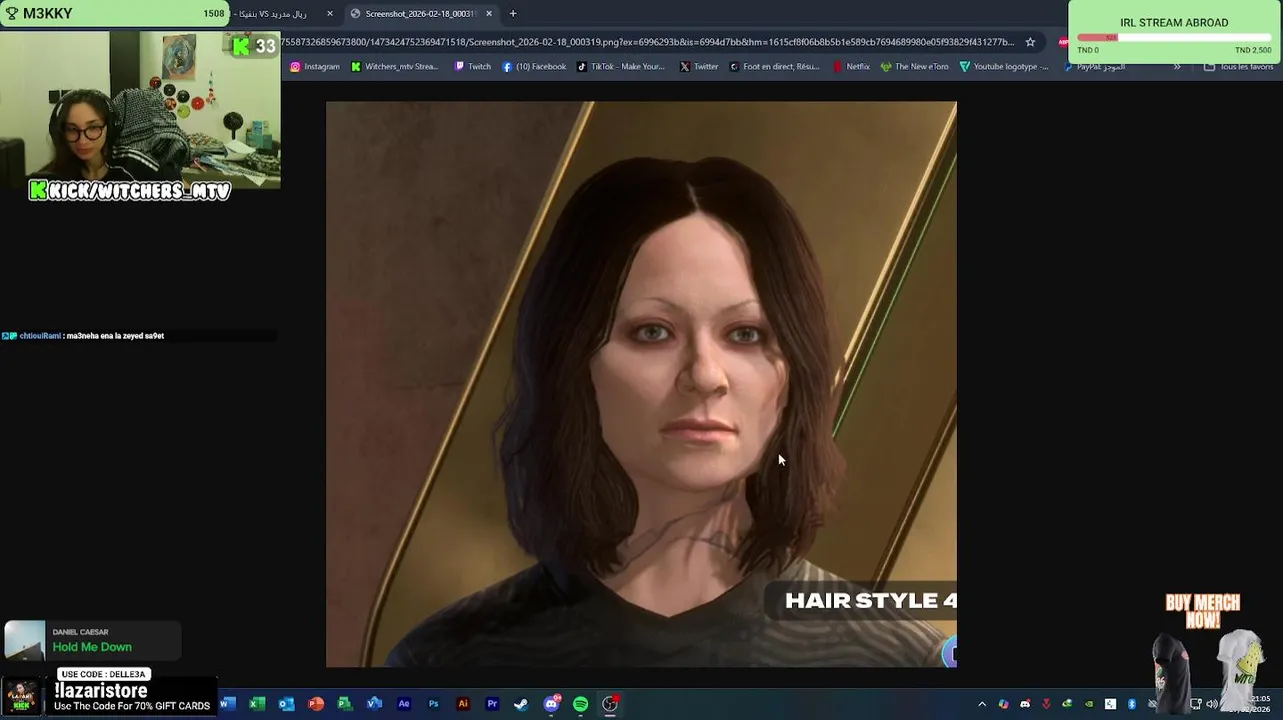1283x720 pixels.
Task: Open PayPal bookmark
Action: (1095, 67)
